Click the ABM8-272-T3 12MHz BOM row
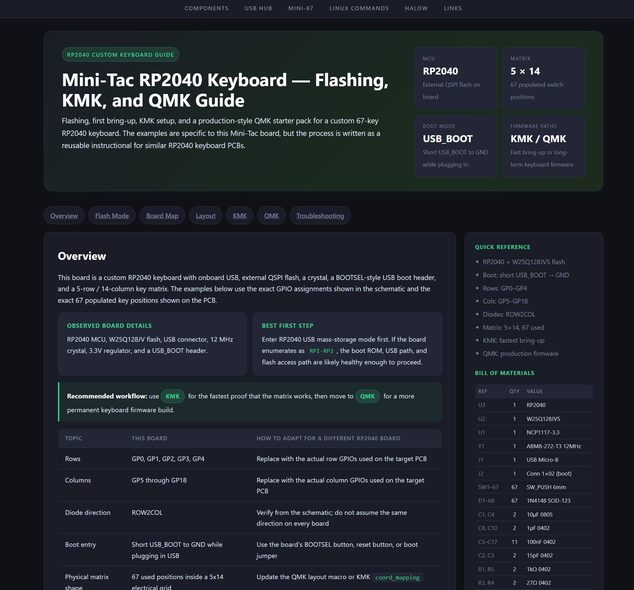634x590 pixels. coord(534,446)
